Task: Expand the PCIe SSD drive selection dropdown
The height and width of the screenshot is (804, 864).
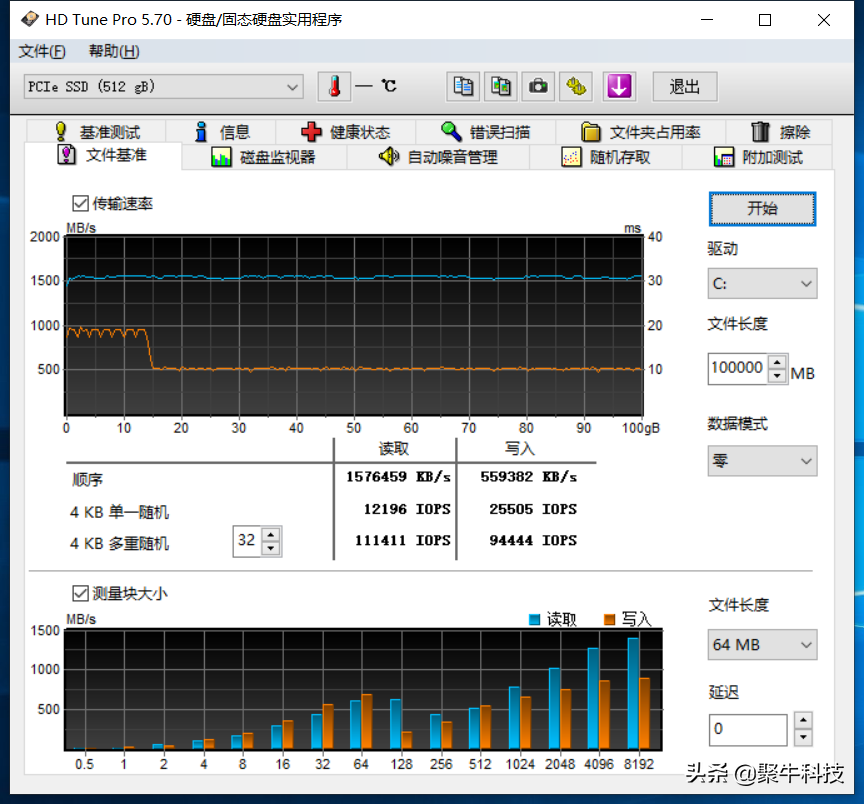Action: tap(164, 87)
